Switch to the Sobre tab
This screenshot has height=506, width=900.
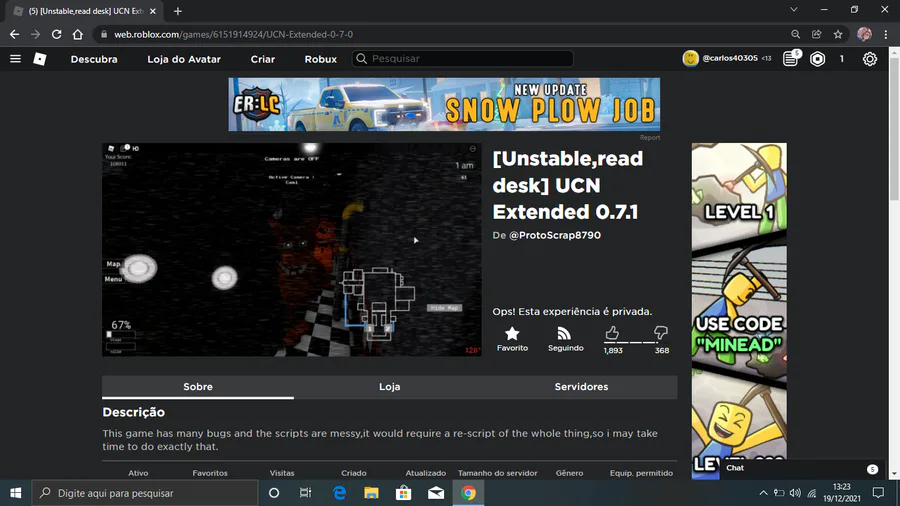click(198, 387)
